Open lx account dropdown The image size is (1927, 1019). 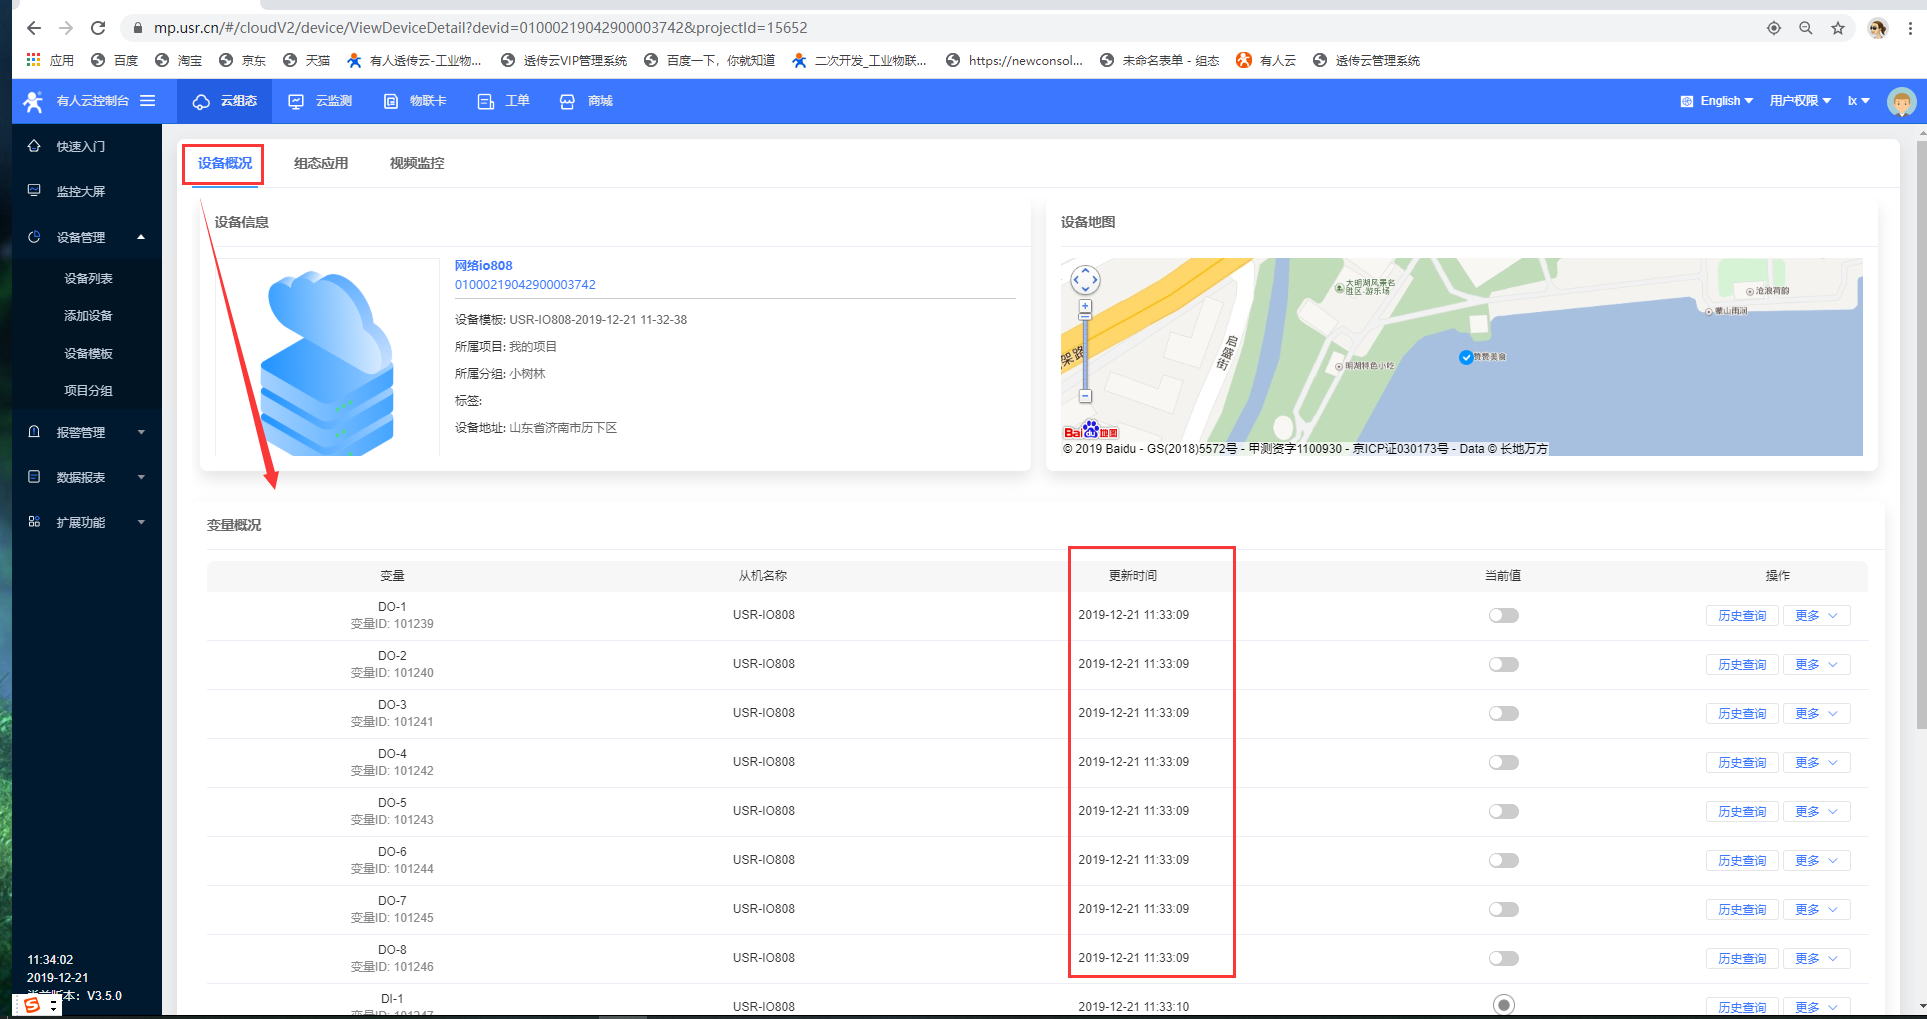tap(1858, 101)
